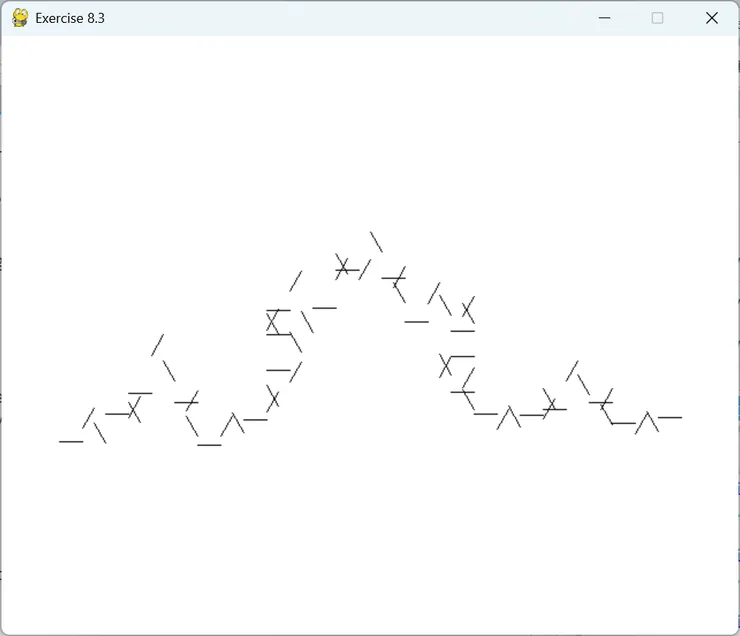Image resolution: width=740 pixels, height=636 pixels.
Task: Click the Exercise 8.3 title text
Action: tap(70, 18)
